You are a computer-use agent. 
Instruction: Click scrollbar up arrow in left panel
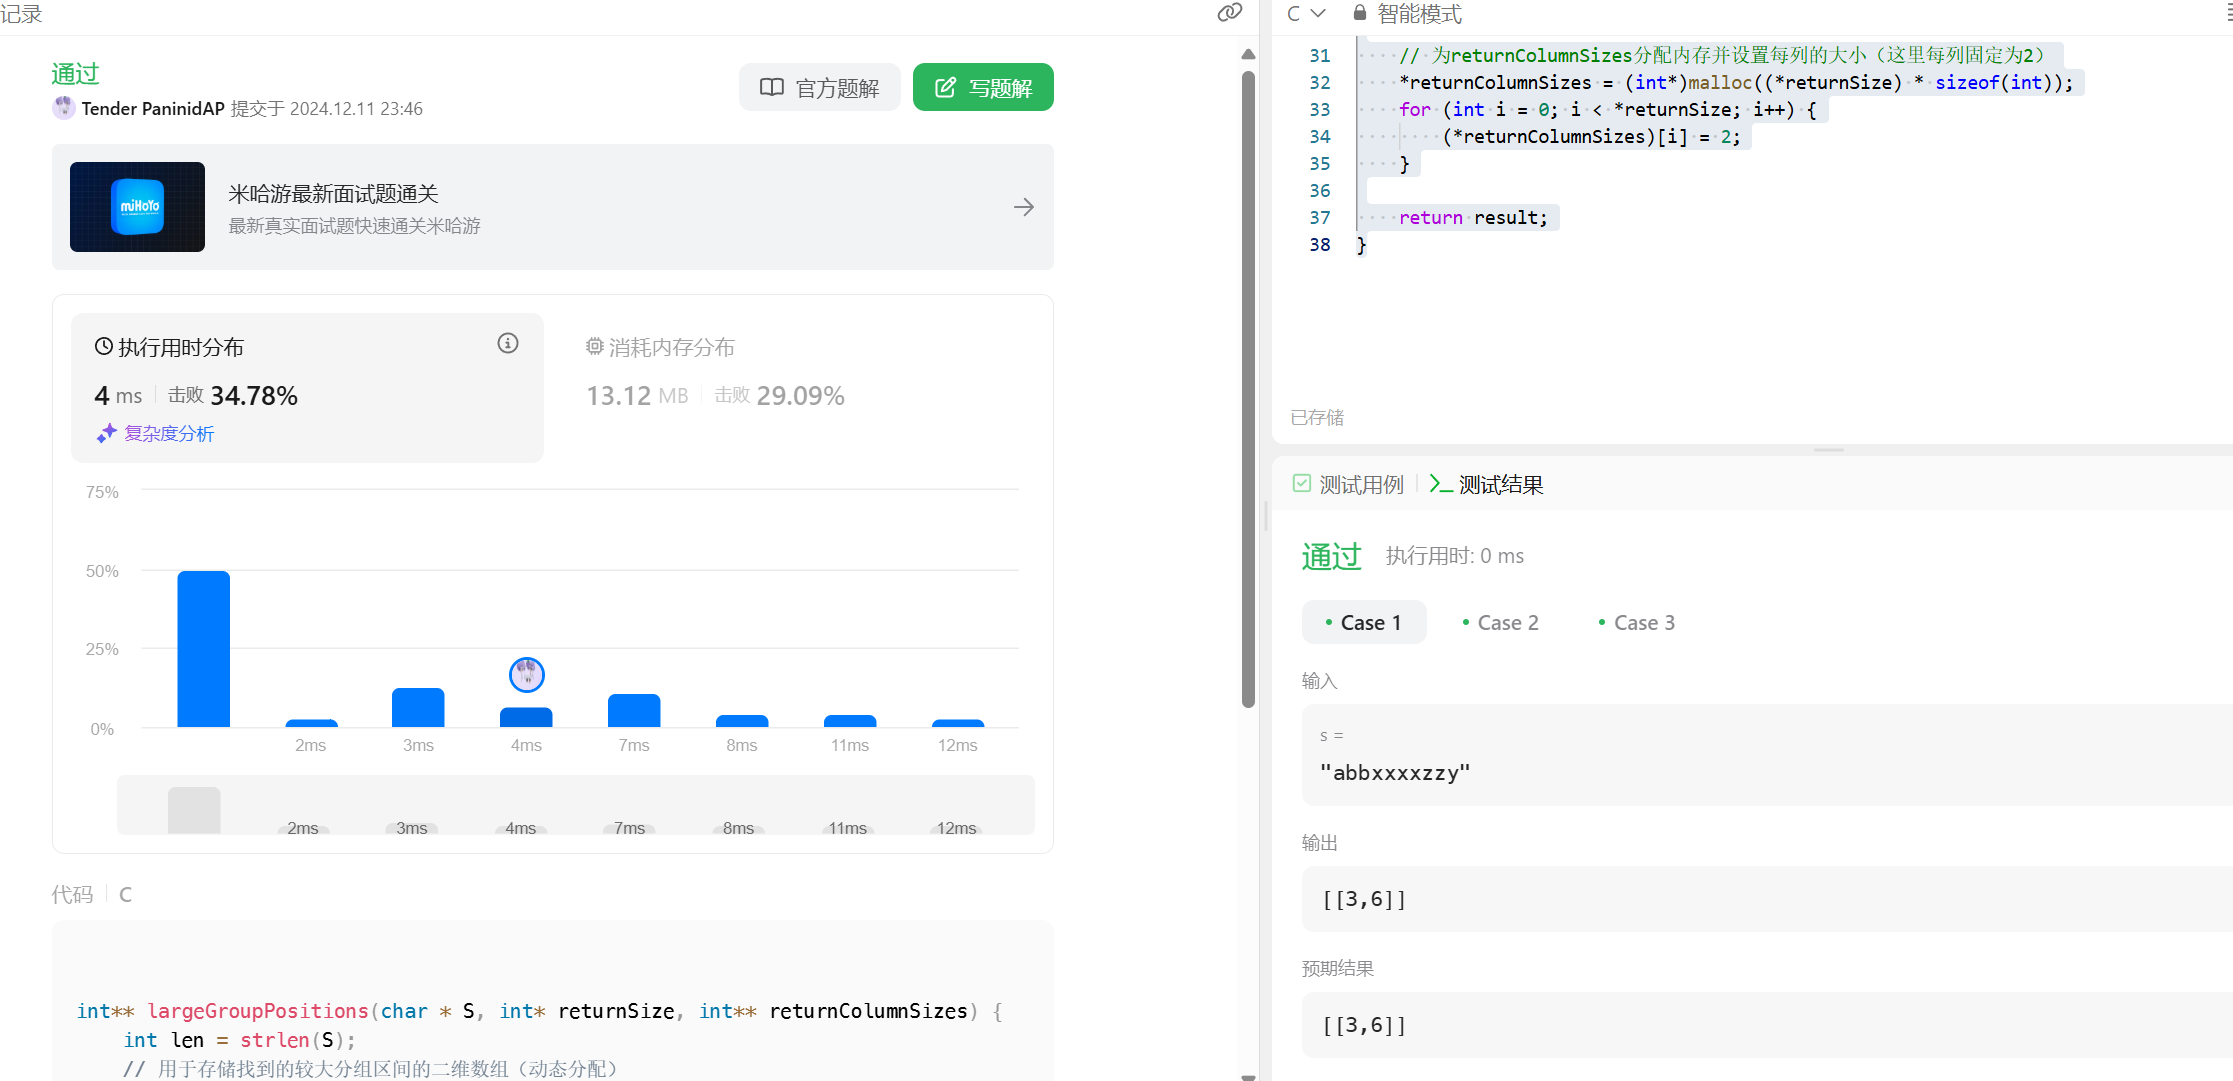[x=1248, y=54]
